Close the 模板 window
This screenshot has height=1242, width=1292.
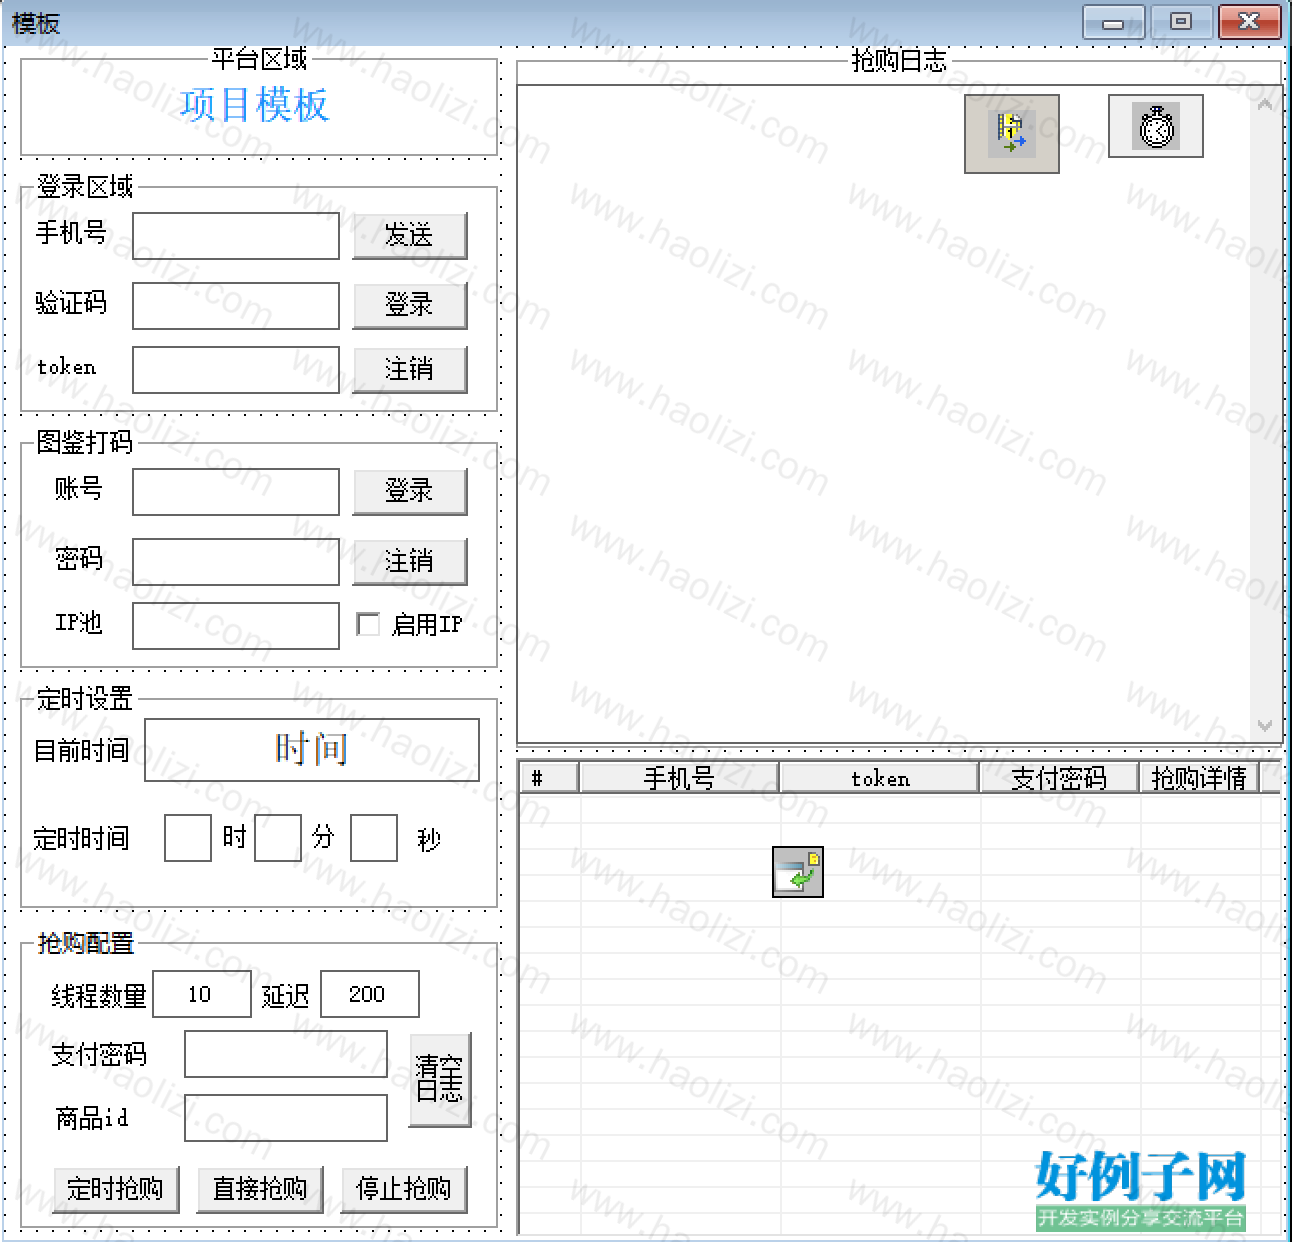1250,22
